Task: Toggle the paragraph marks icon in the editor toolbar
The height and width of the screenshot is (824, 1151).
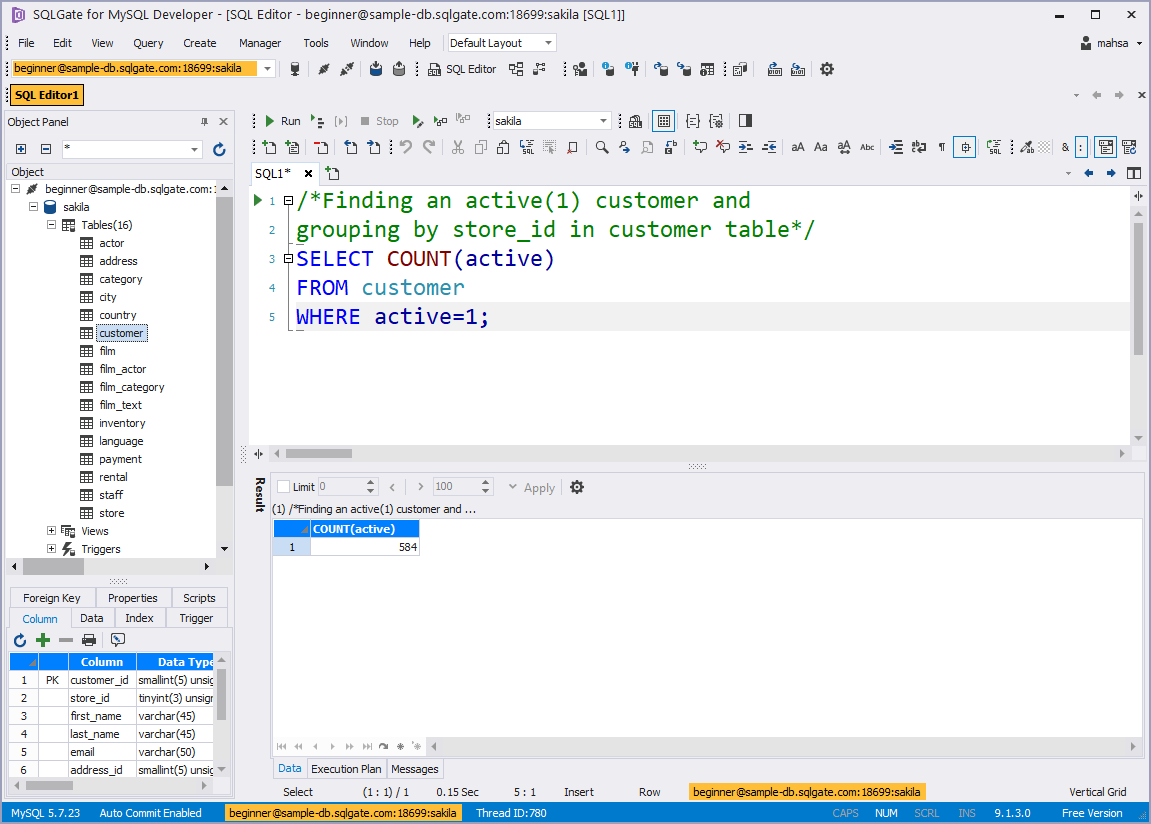Action: click(941, 147)
